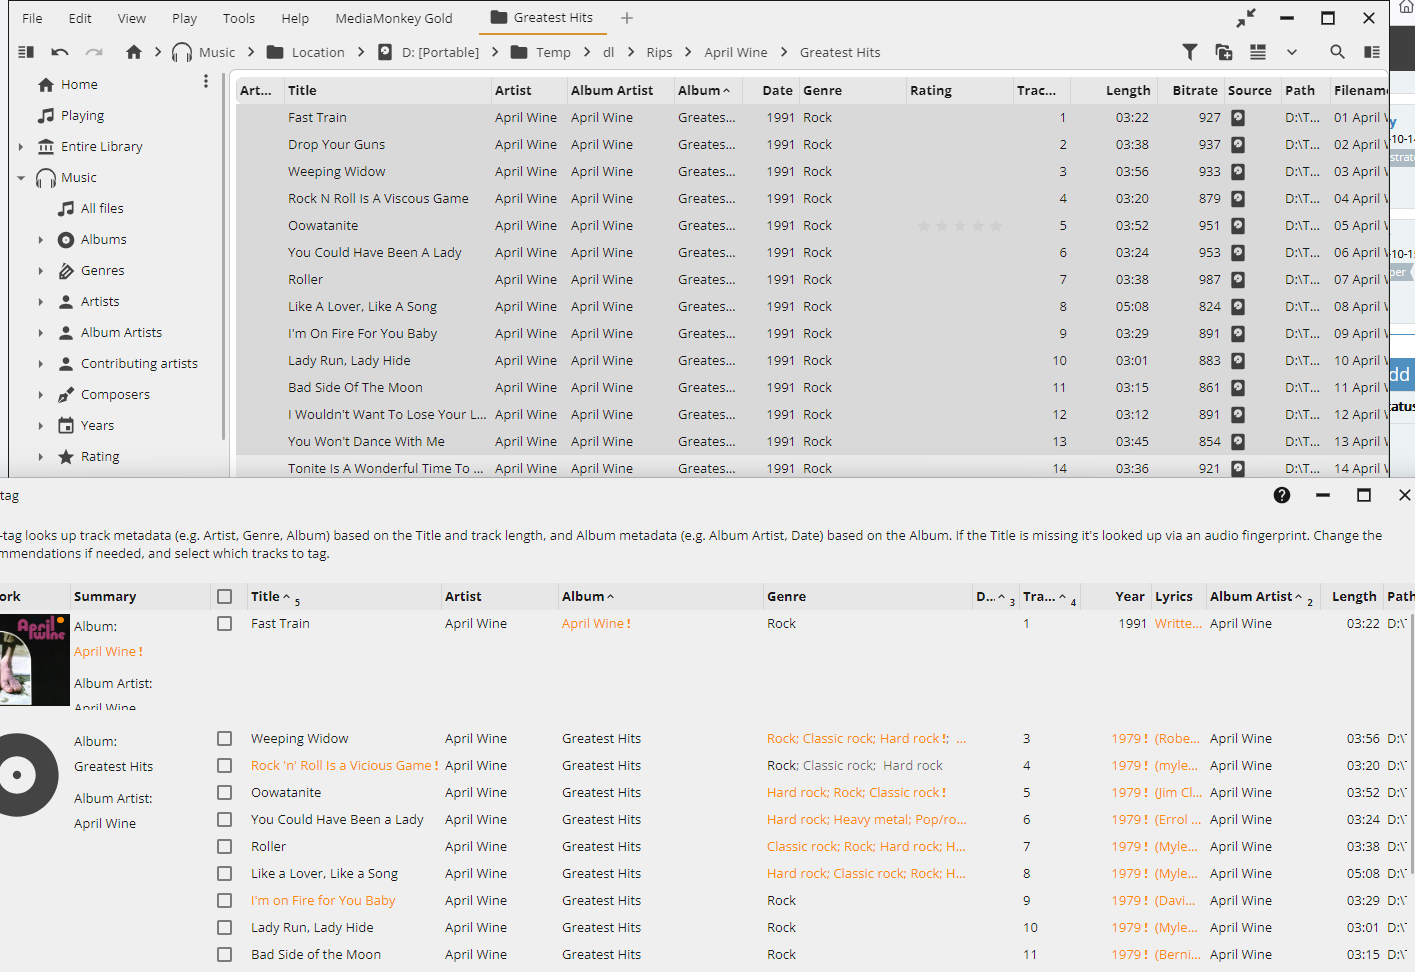Open the sidebar three-dot options menu

coord(206,82)
